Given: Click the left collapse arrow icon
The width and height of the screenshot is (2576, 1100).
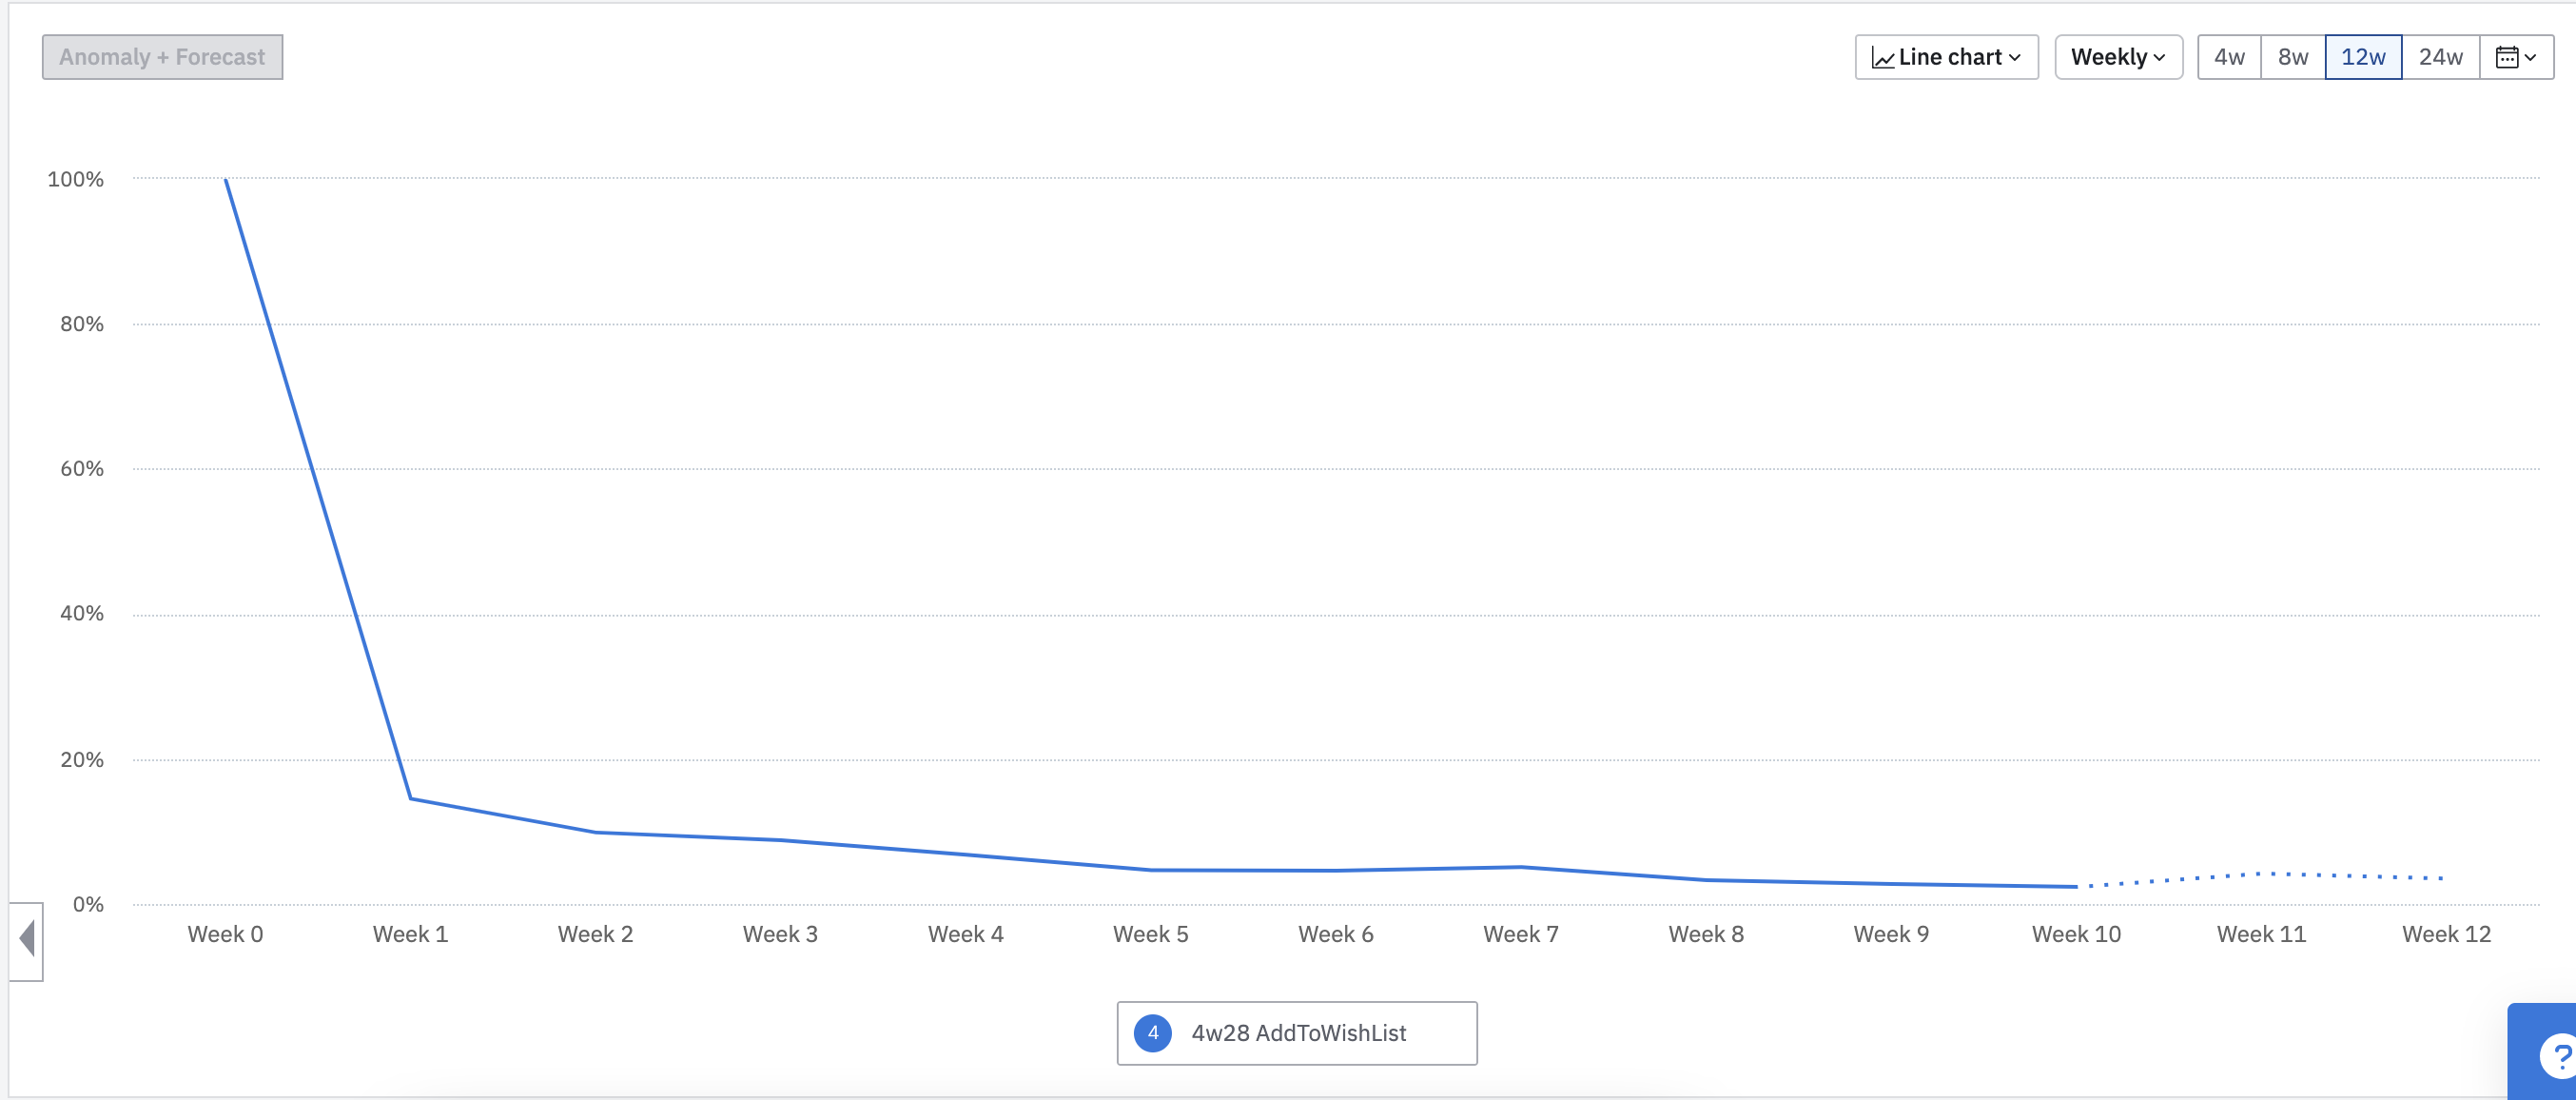Looking at the screenshot, I should click(27, 939).
